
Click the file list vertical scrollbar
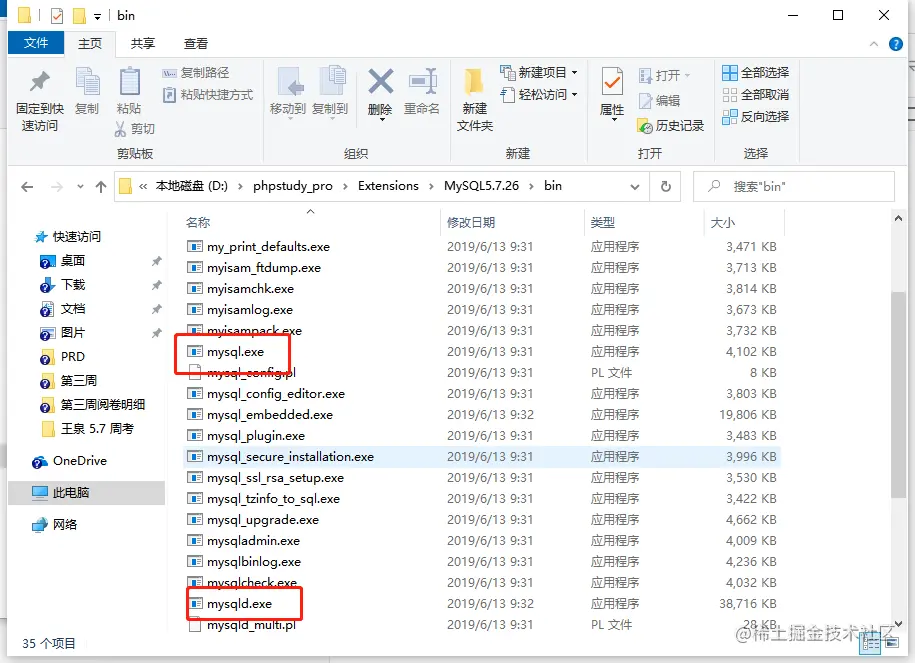coord(898,396)
